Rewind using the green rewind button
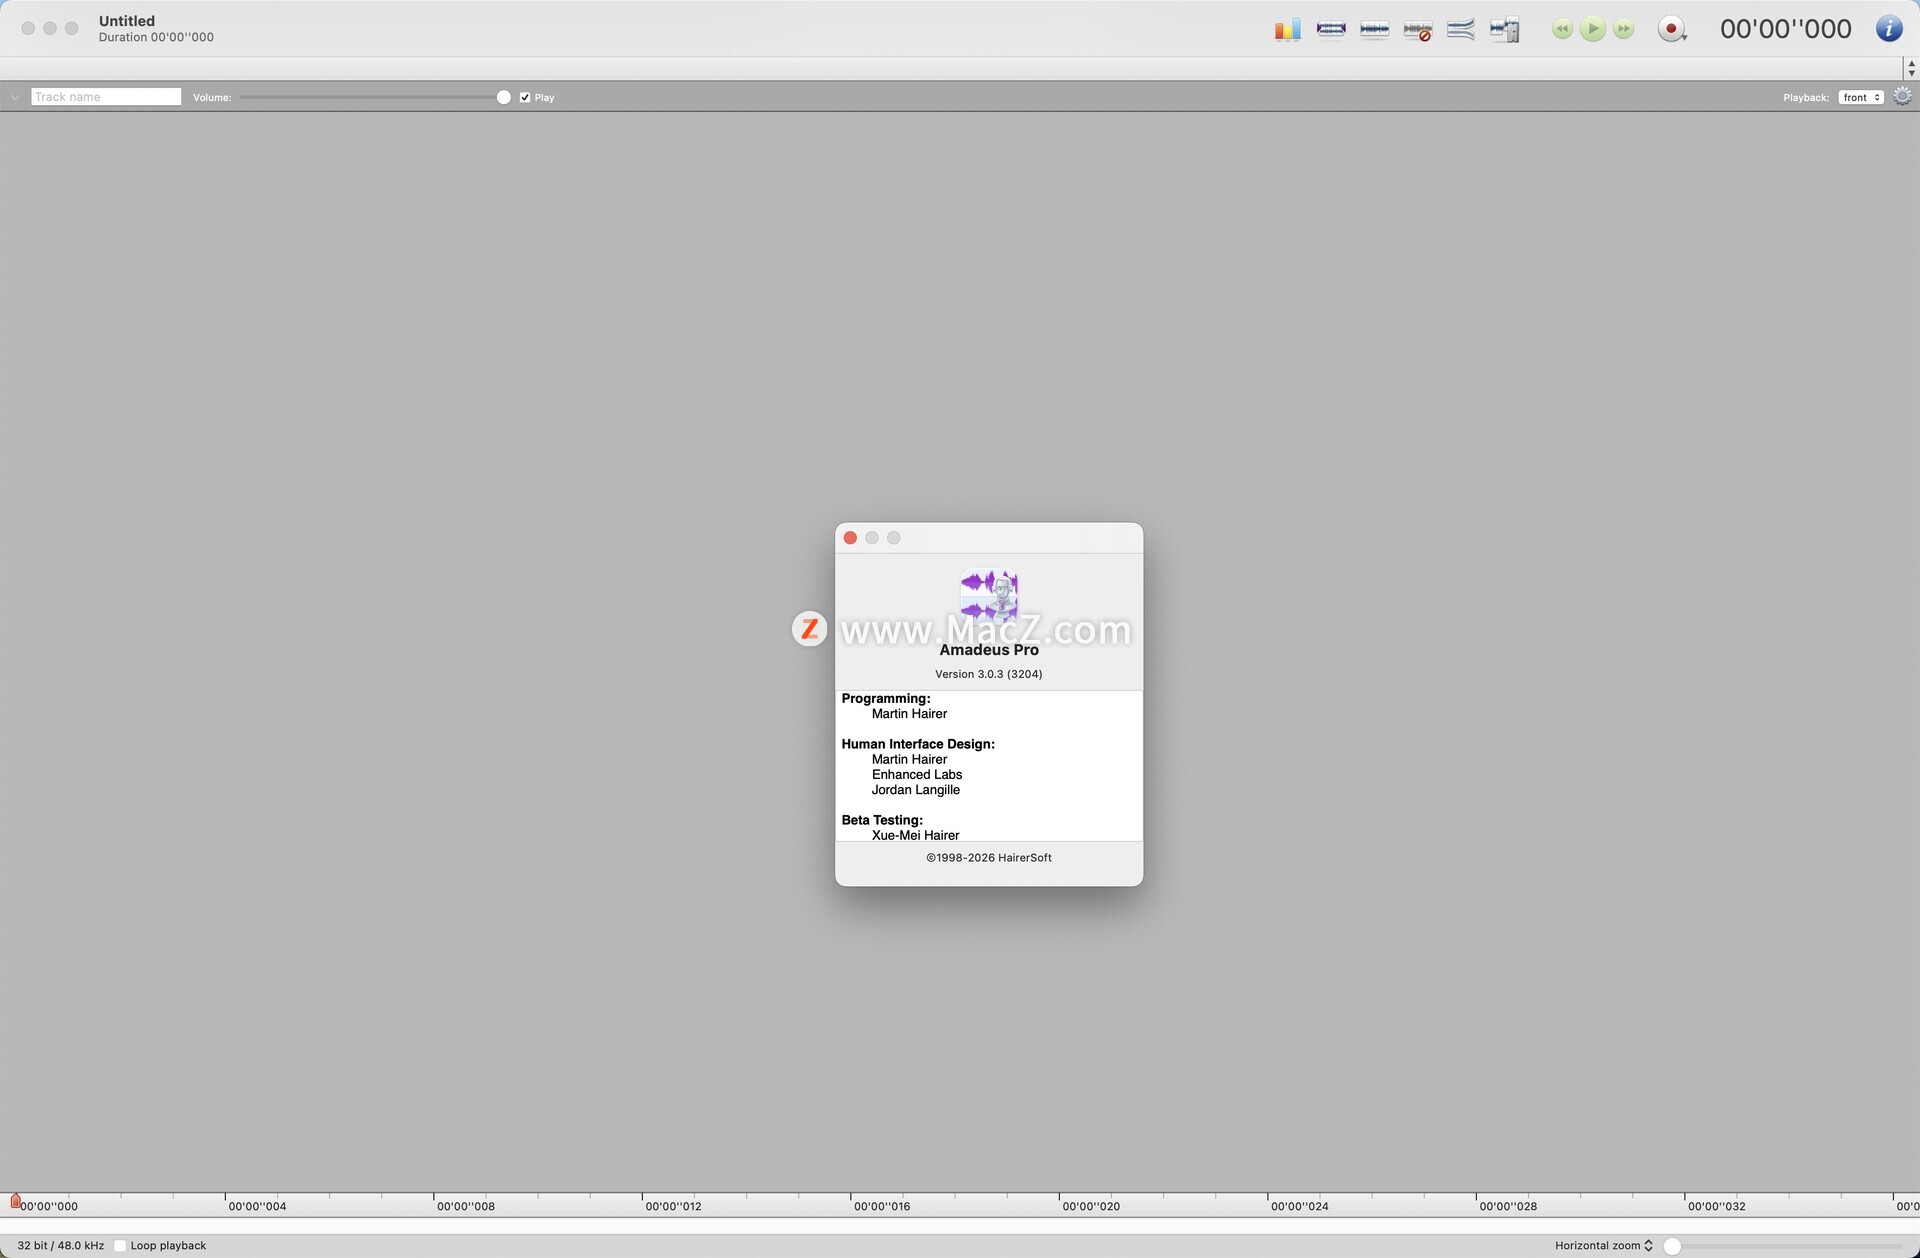The image size is (1920, 1258). coord(1562,29)
